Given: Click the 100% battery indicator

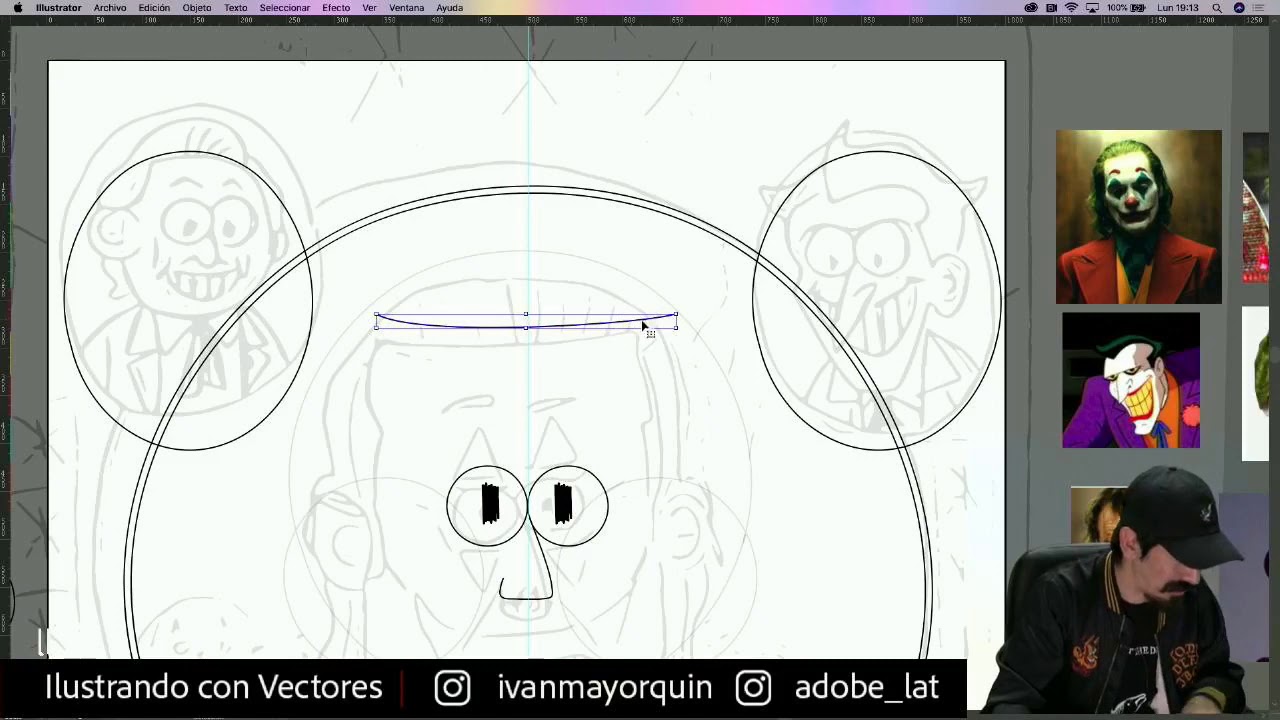Looking at the screenshot, I should (x=1126, y=7).
